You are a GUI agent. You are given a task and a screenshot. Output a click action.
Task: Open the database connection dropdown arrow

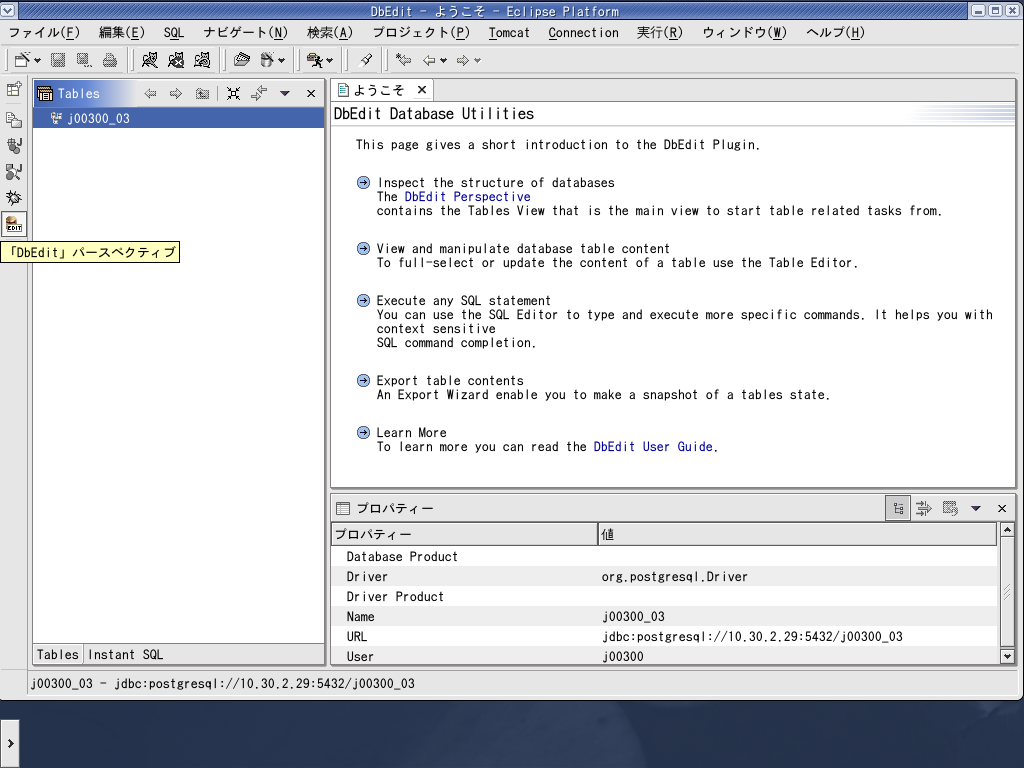(281, 61)
